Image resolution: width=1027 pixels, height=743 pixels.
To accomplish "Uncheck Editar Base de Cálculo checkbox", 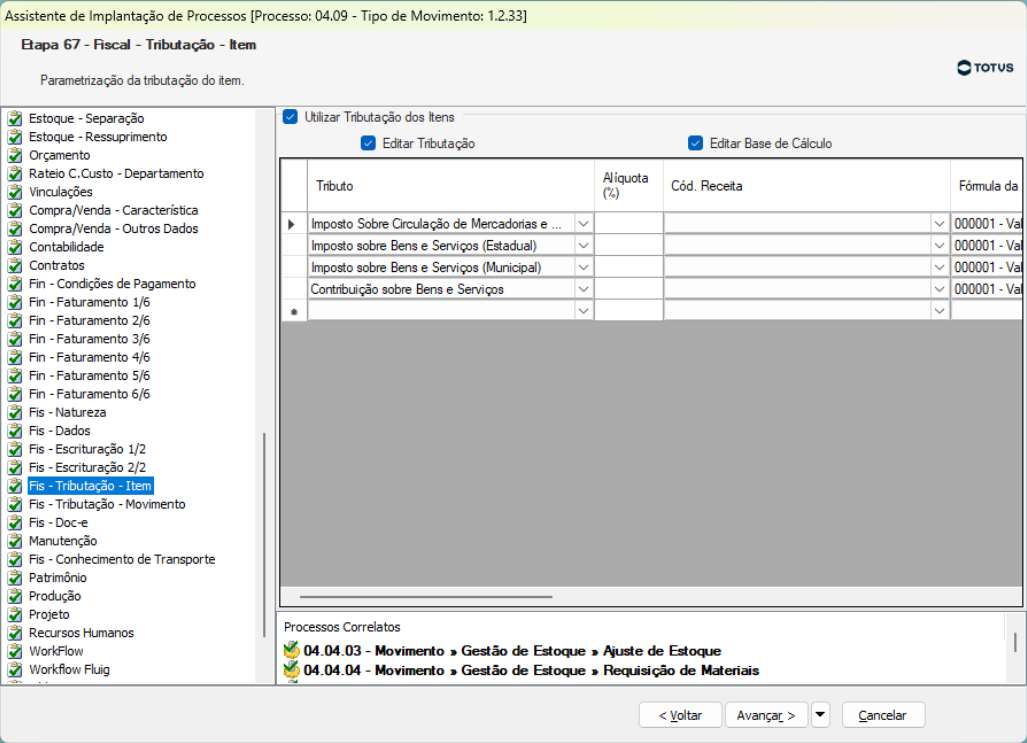I will 696,143.
